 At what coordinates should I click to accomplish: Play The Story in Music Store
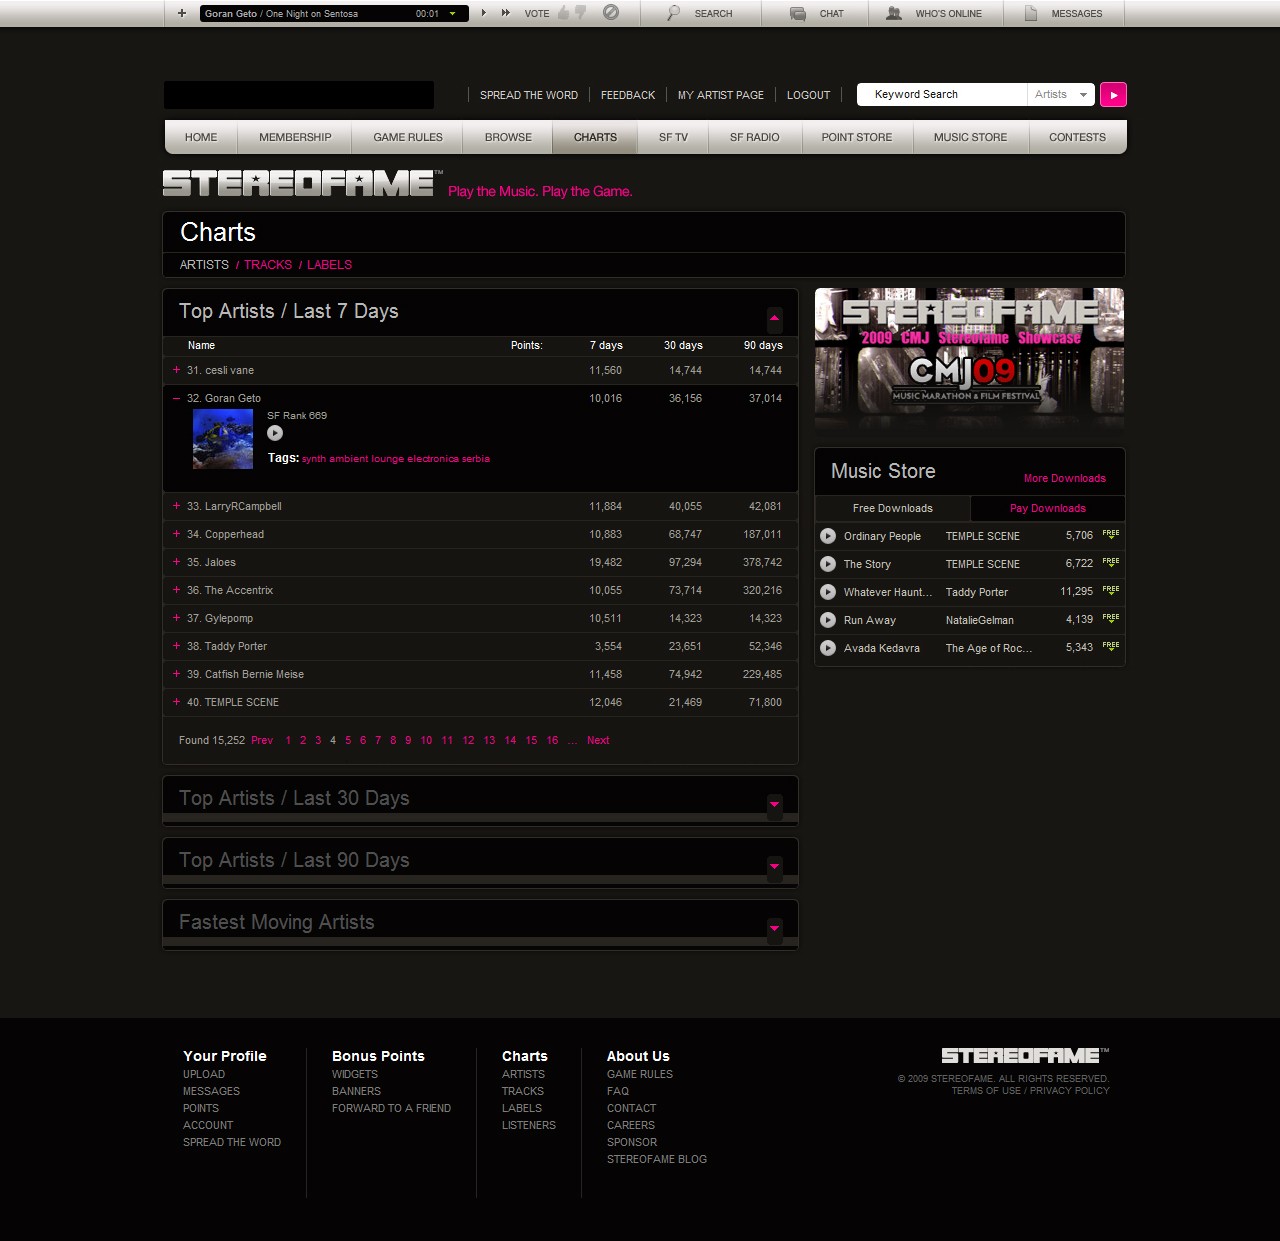click(828, 564)
